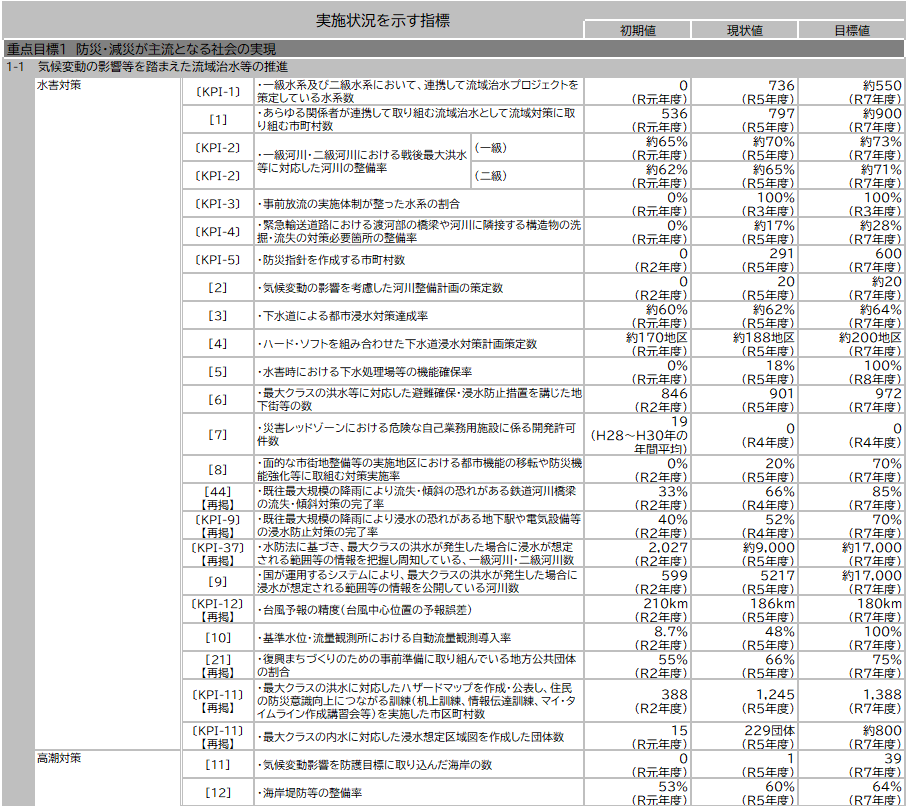Click the 下水道による都市浸水対策達成率 text

click(x=342, y=316)
